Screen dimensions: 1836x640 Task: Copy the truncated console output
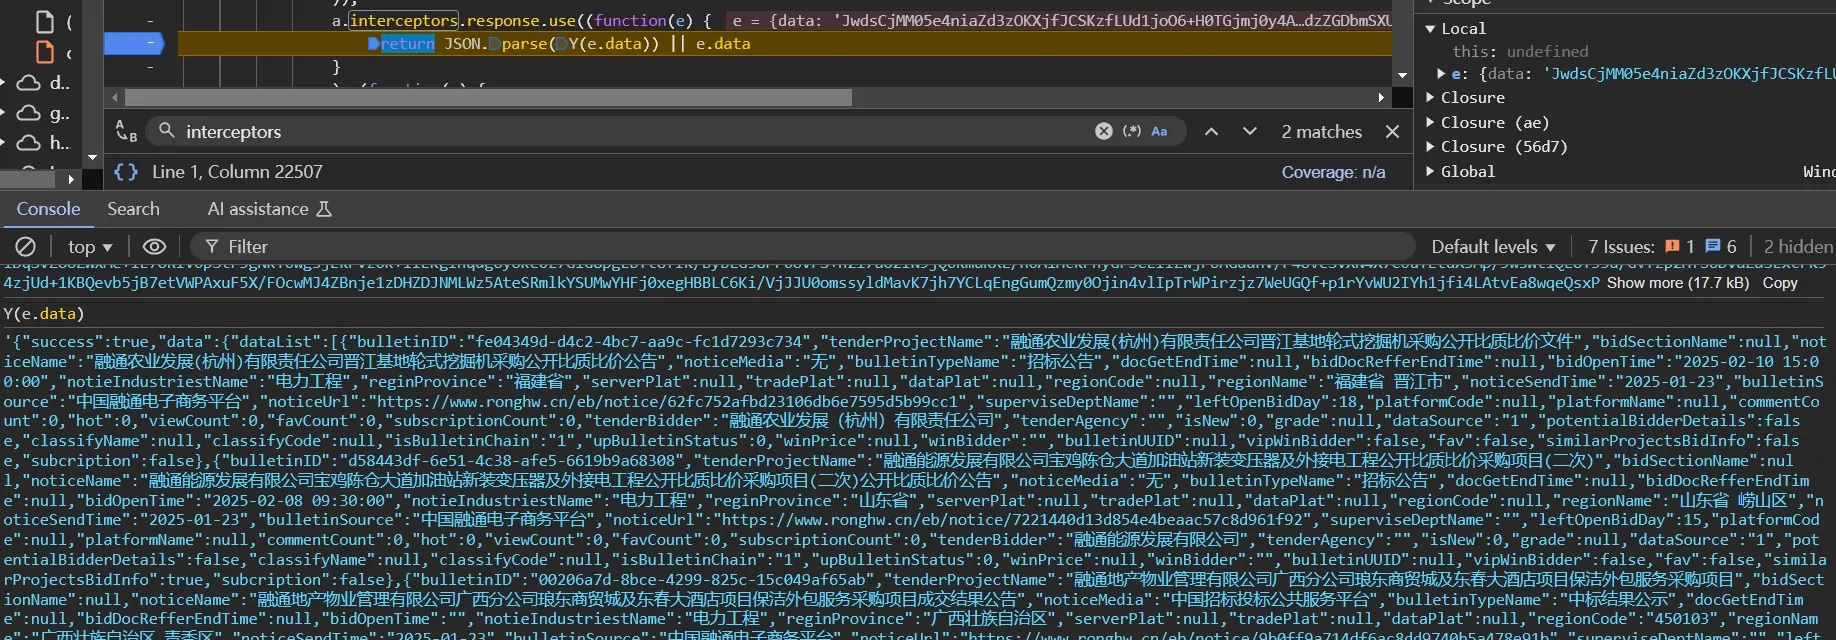pyautogui.click(x=1780, y=283)
